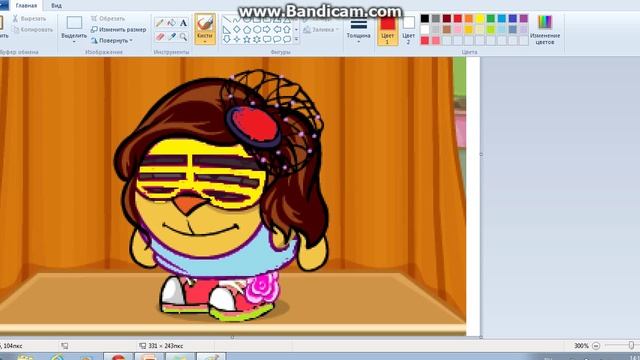Choose the five-point star shape
The height and width of the screenshot is (360, 640).
[247, 39]
